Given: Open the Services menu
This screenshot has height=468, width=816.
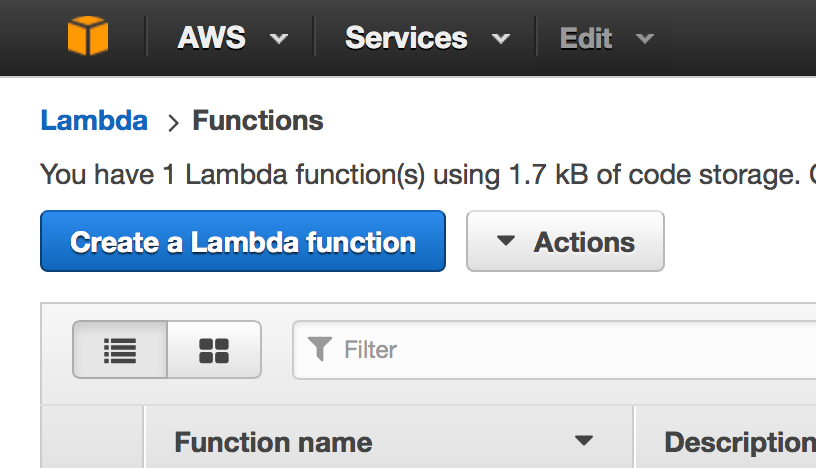Looking at the screenshot, I should 406,38.
